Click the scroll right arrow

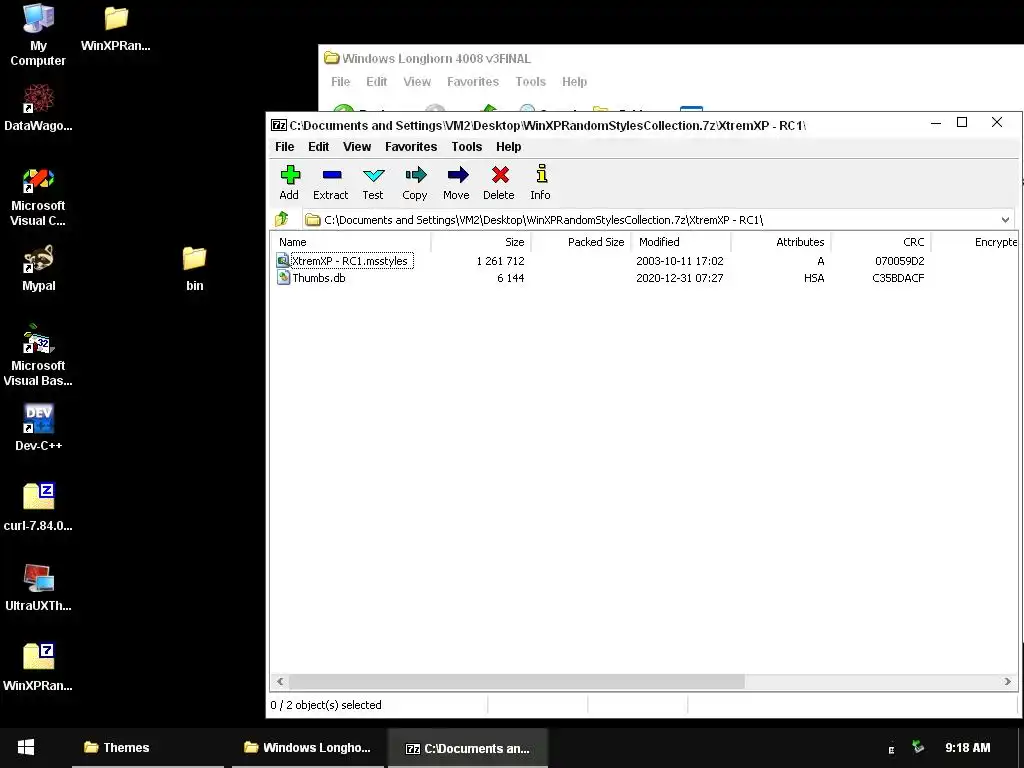[x=1007, y=682]
